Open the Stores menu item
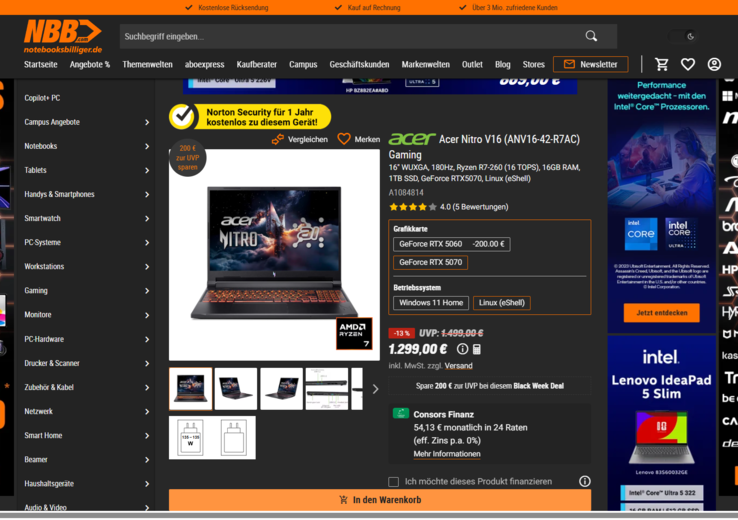This screenshot has height=520, width=738. click(533, 64)
